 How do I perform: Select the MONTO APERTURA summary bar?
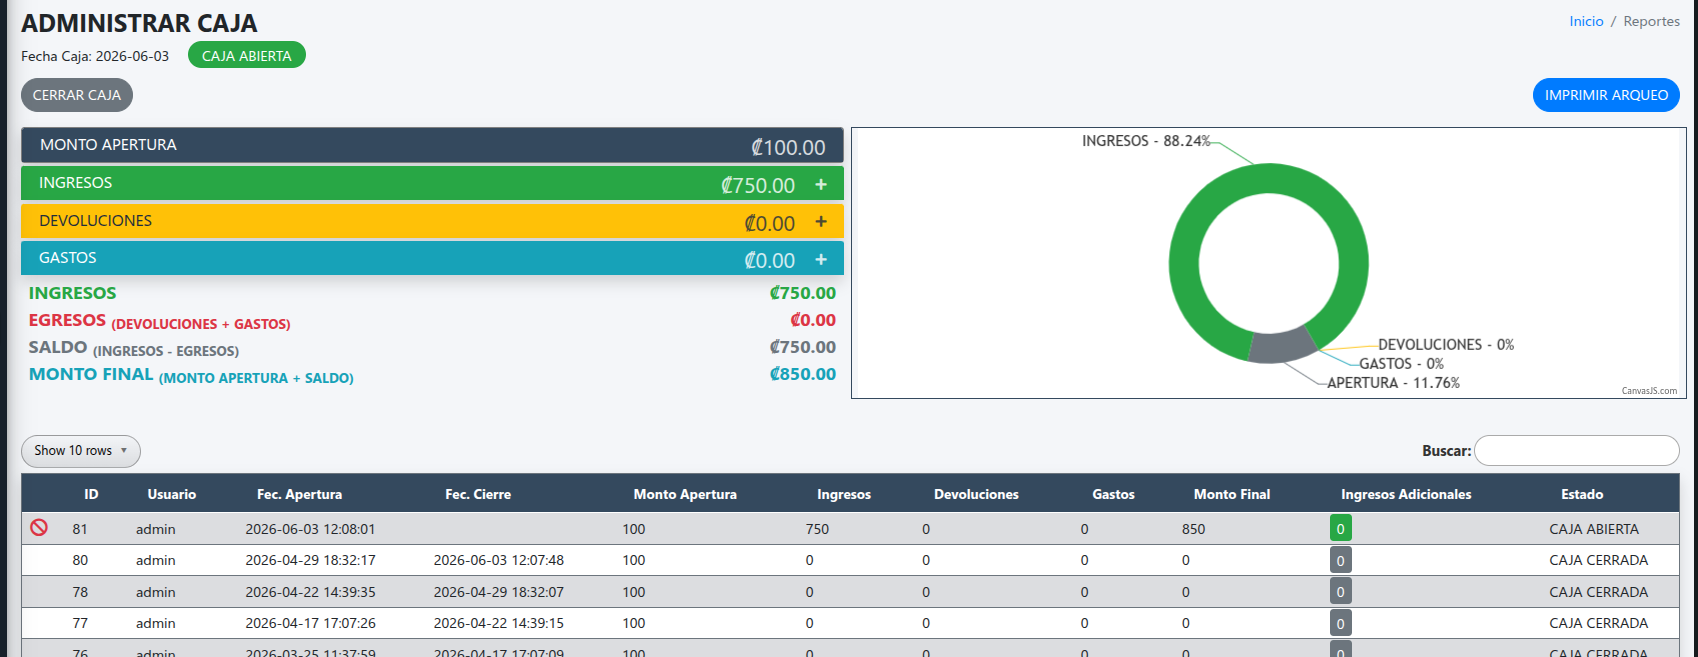tap(432, 145)
